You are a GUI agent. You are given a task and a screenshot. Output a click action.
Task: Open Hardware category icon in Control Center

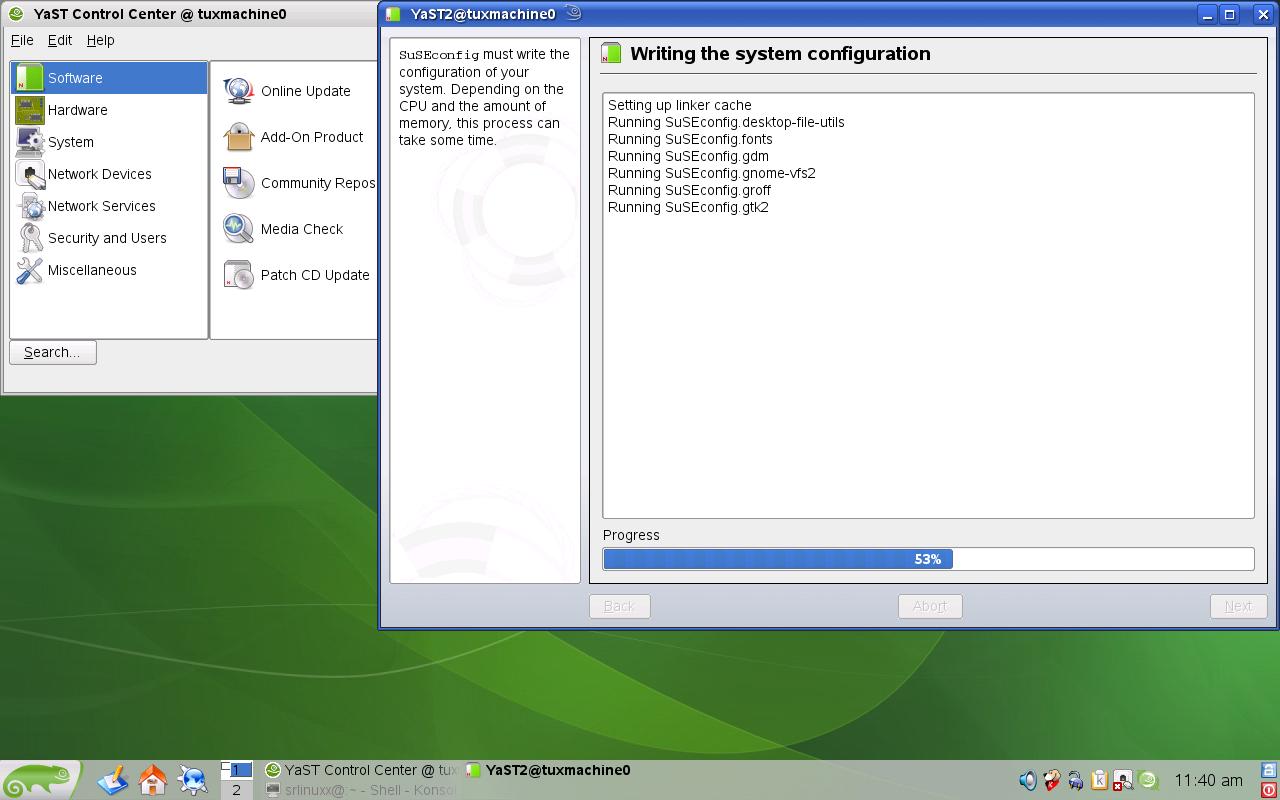coord(30,110)
